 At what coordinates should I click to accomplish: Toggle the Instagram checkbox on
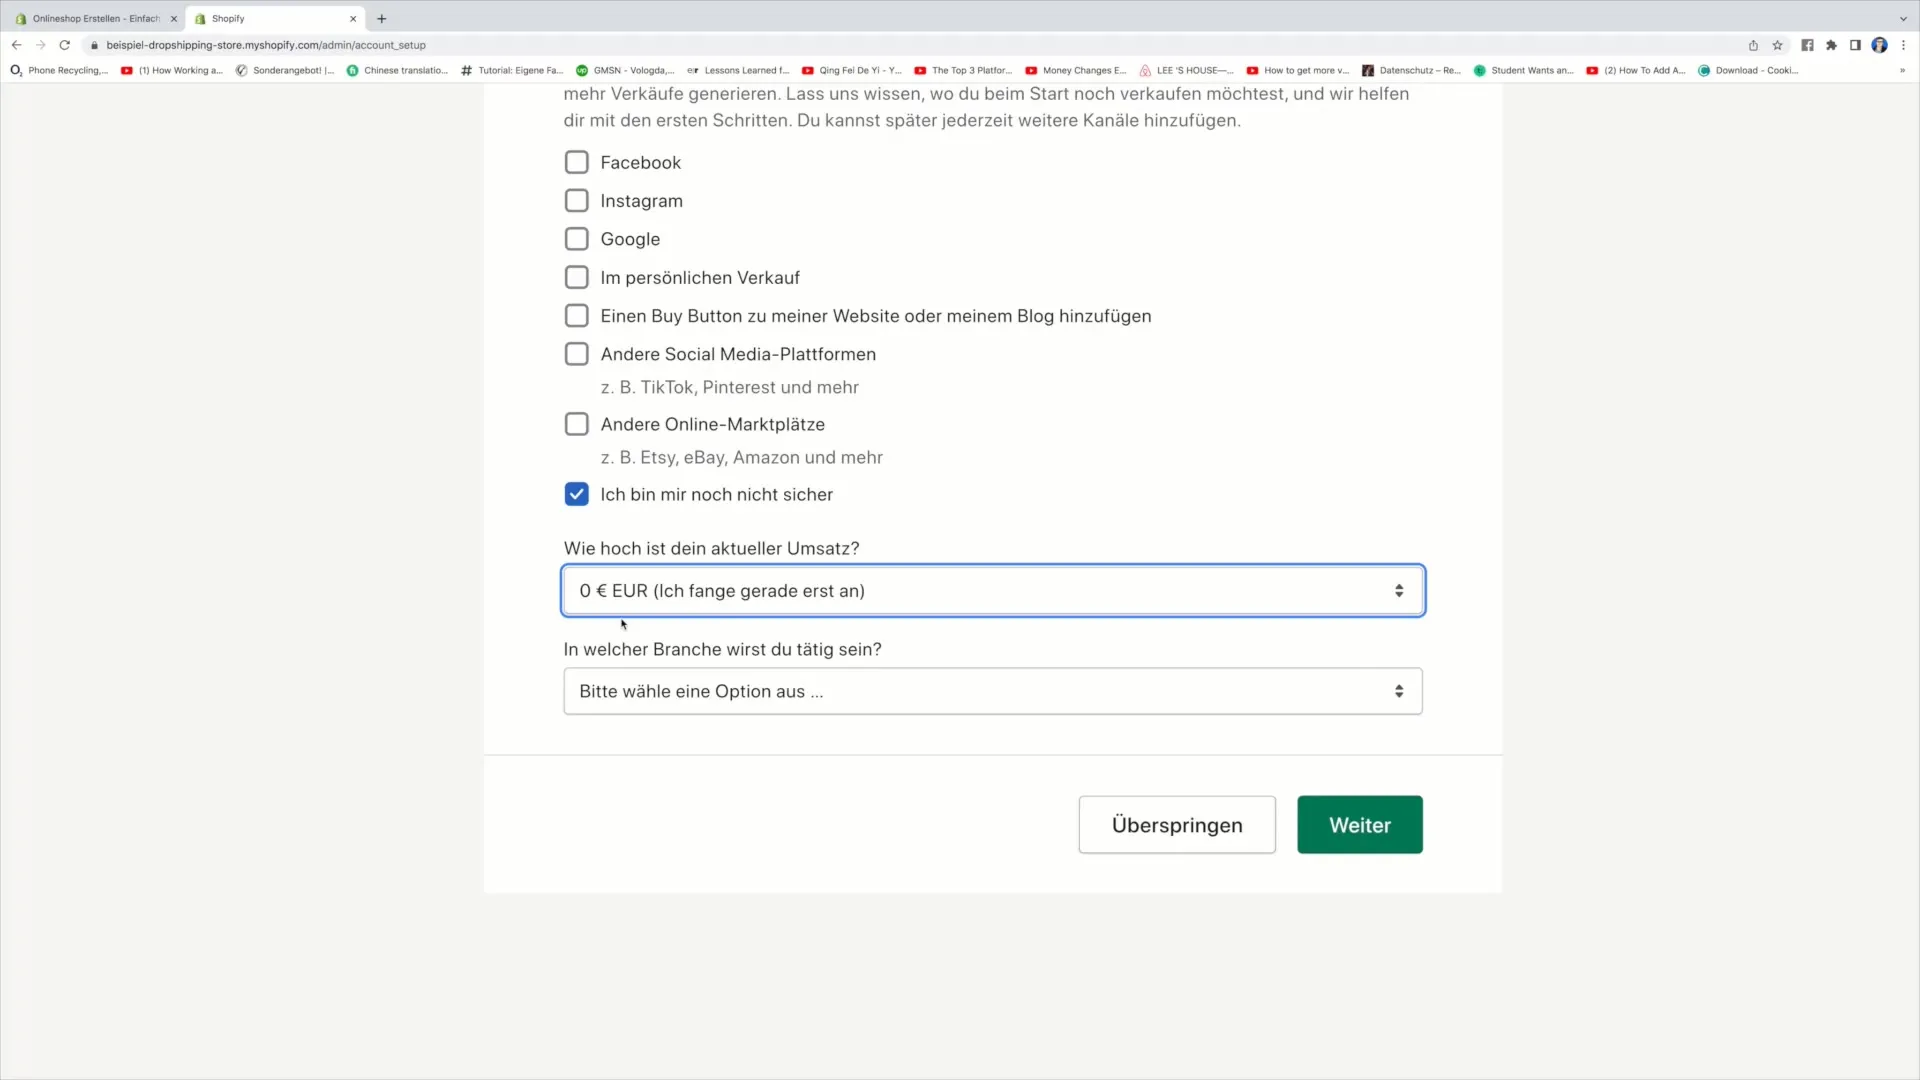[576, 199]
